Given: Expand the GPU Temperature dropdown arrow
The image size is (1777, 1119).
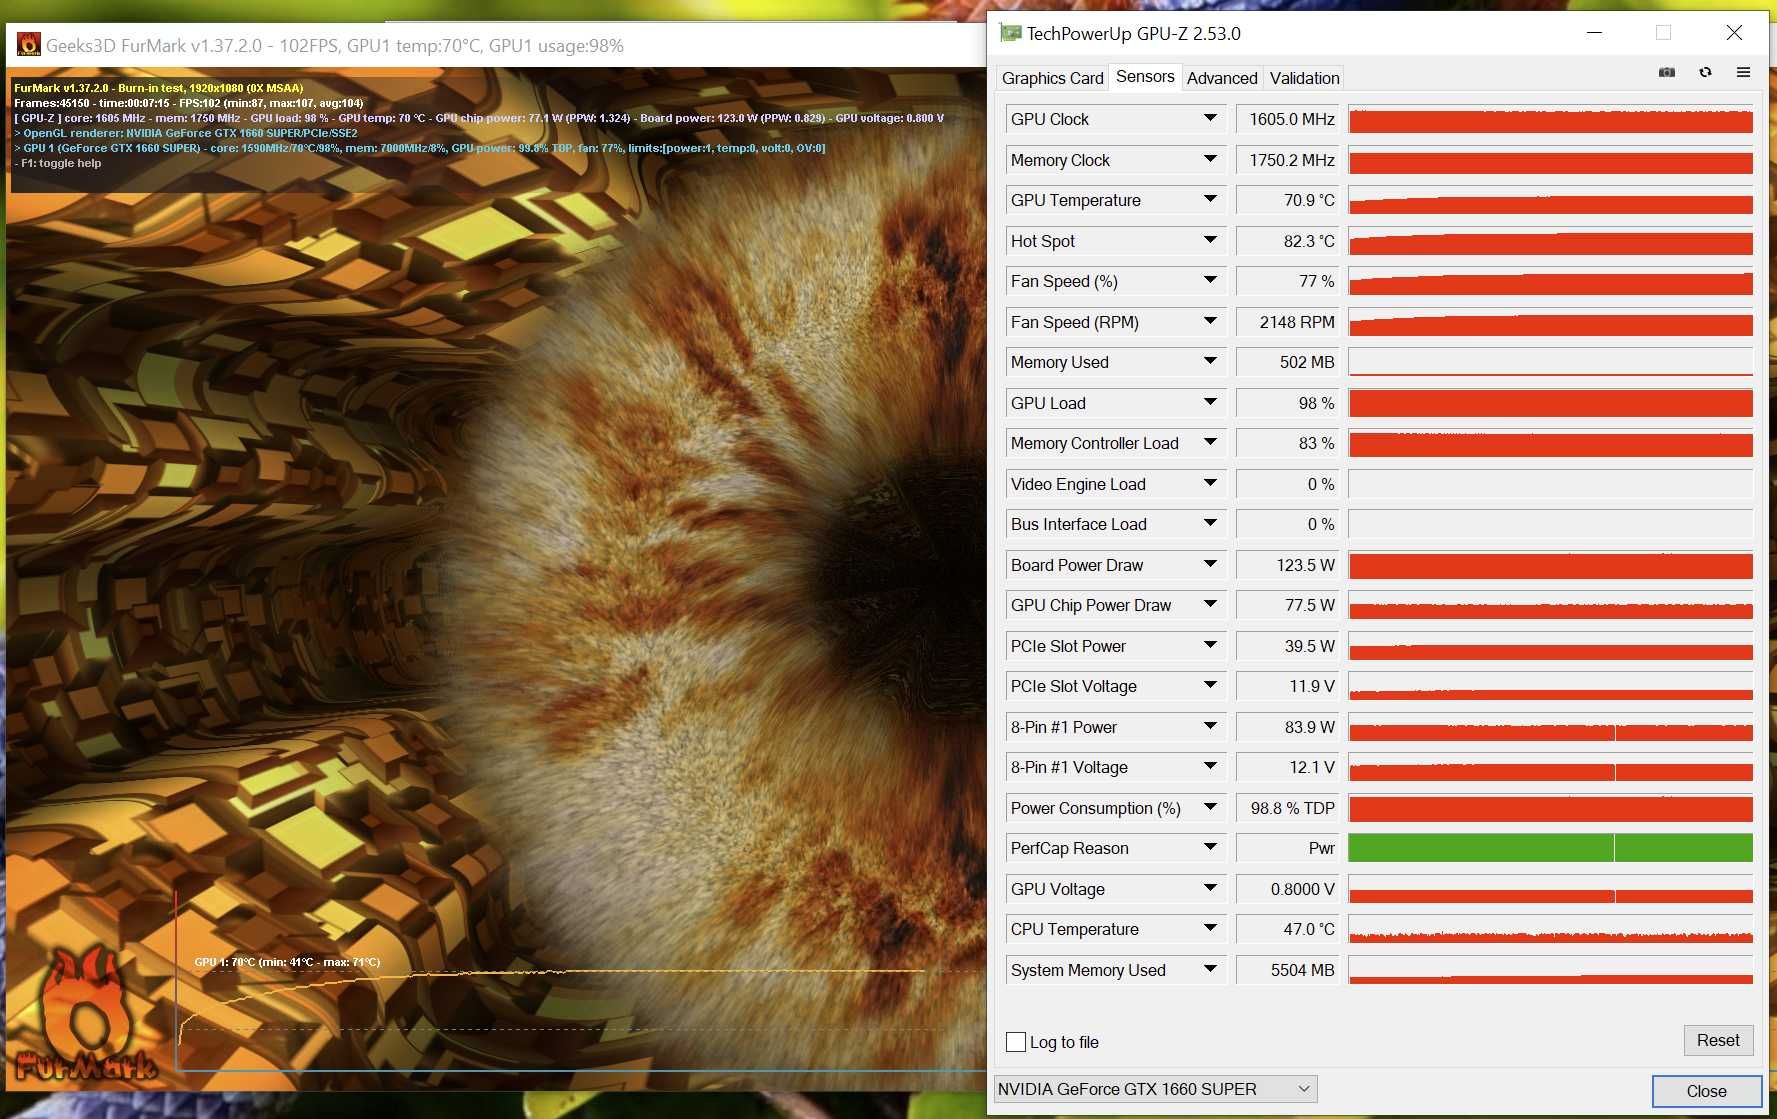Looking at the screenshot, I should [1210, 200].
